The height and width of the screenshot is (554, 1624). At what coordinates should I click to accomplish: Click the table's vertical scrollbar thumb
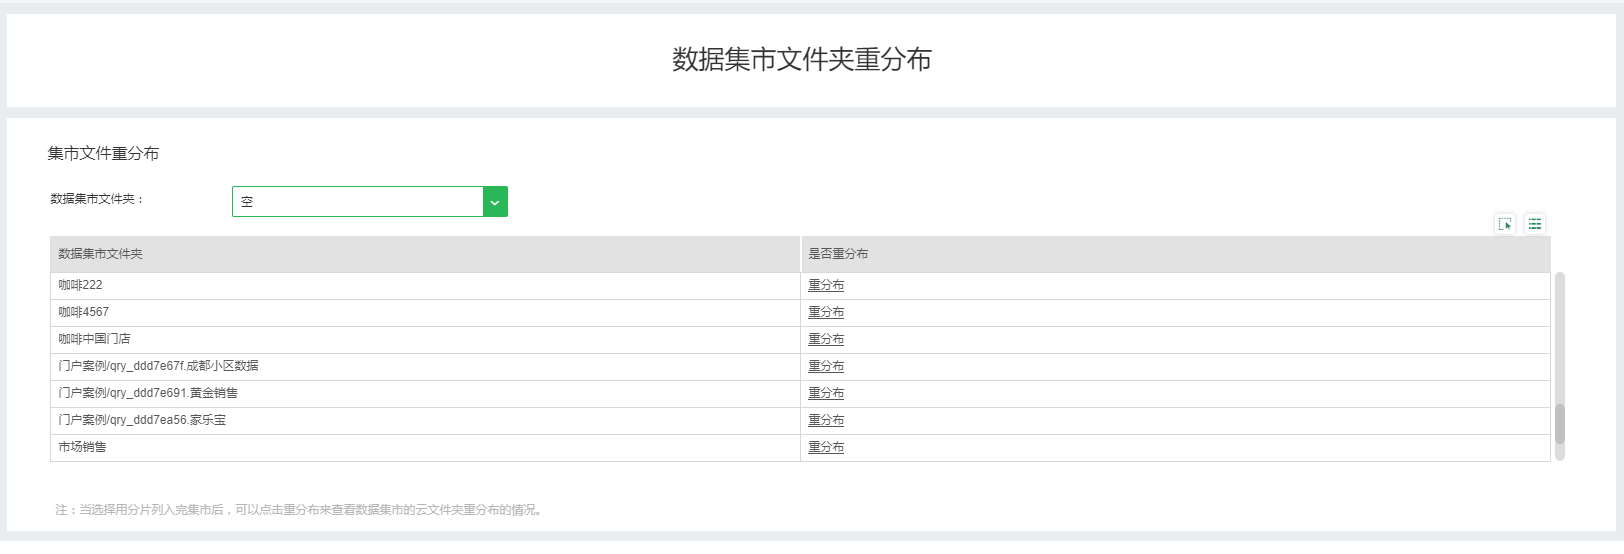point(1560,424)
